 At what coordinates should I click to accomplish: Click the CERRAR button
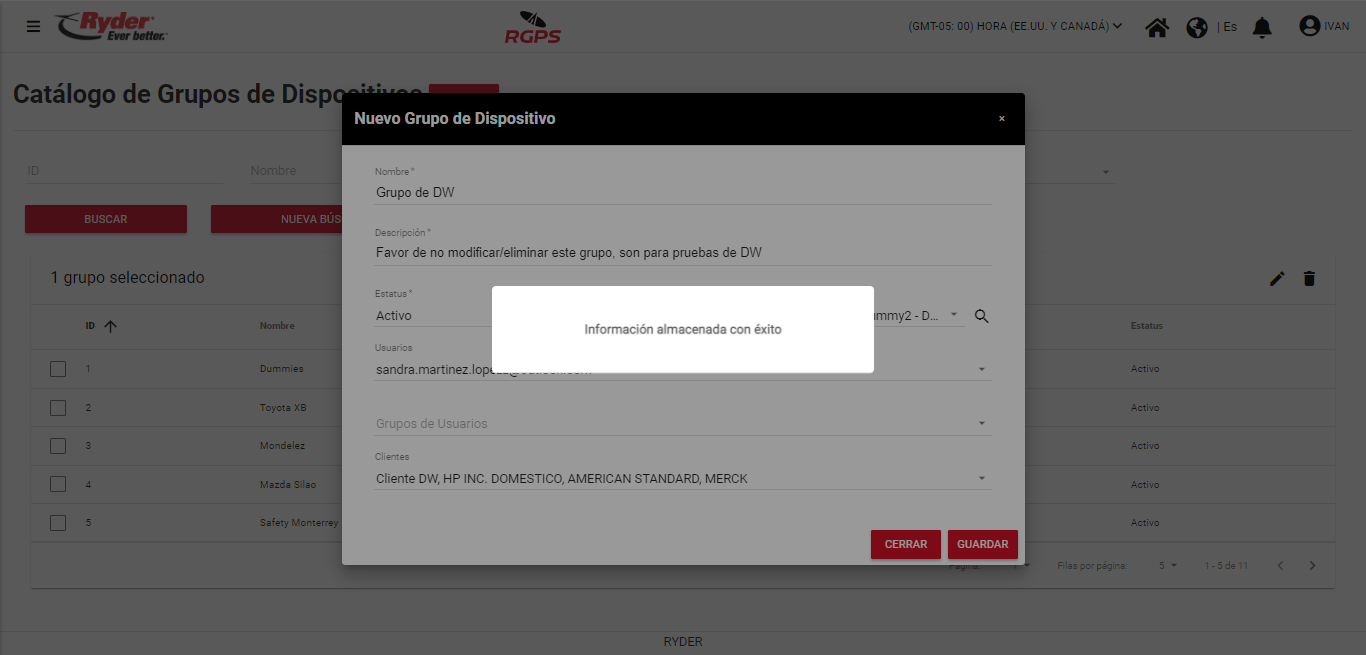coord(905,544)
